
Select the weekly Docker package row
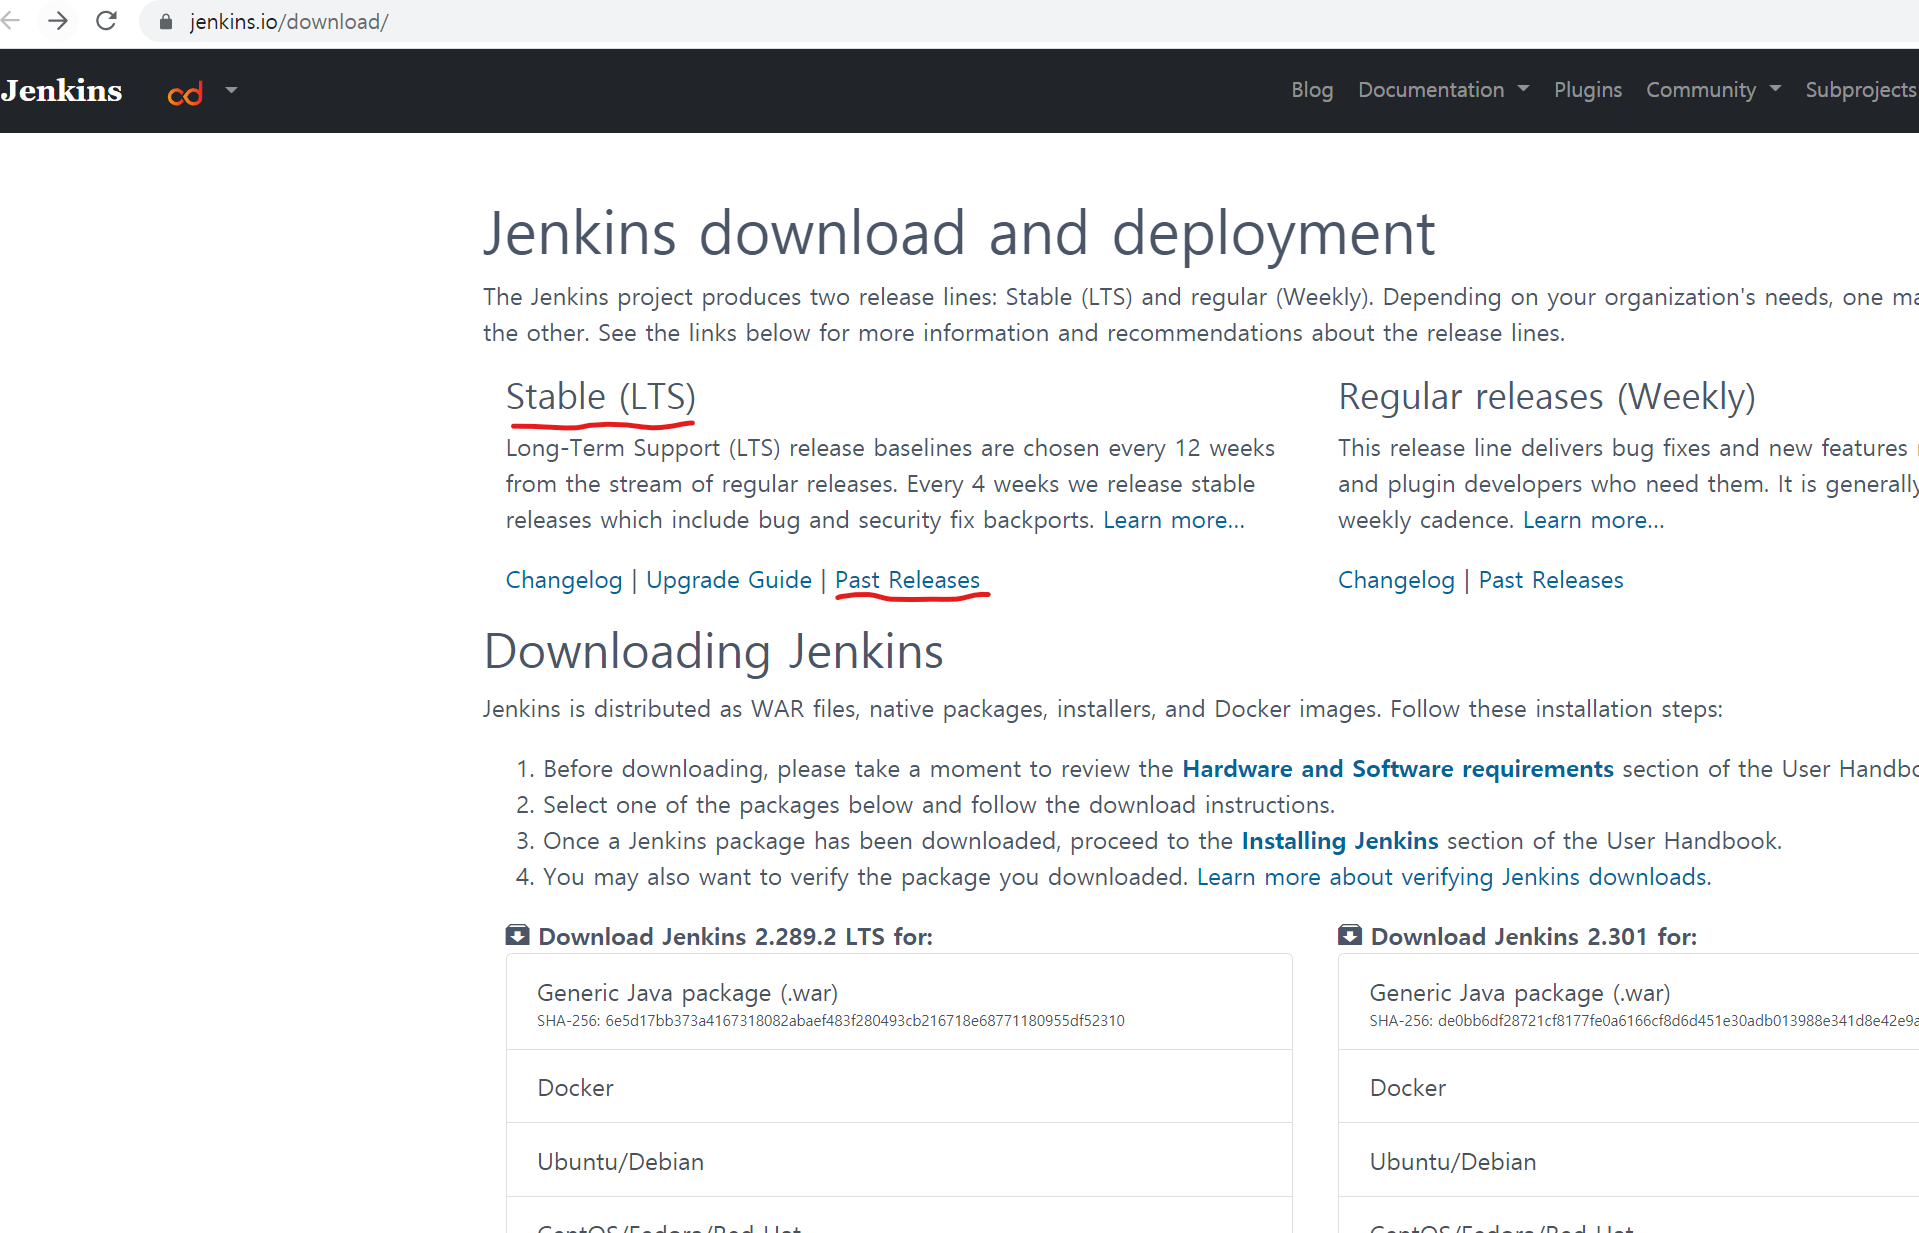[1629, 1087]
